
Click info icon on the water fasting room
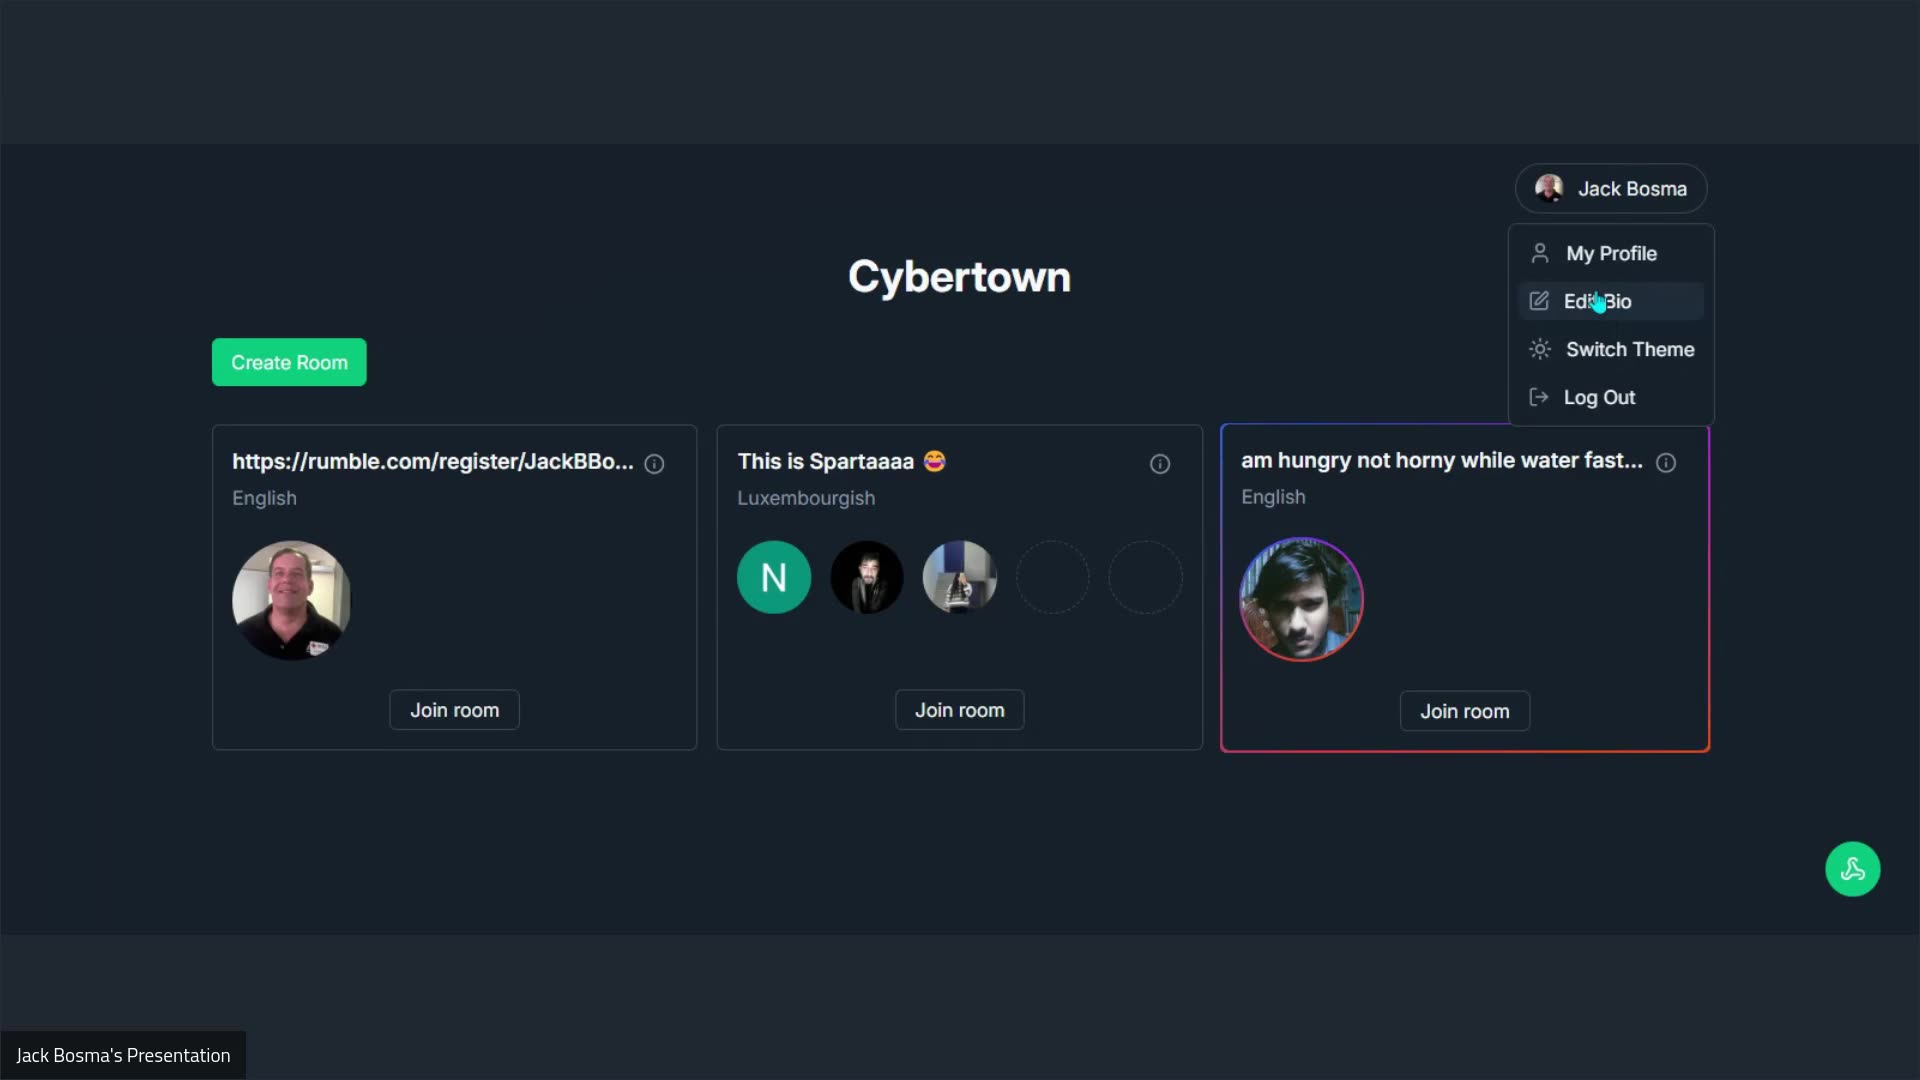pos(1666,463)
